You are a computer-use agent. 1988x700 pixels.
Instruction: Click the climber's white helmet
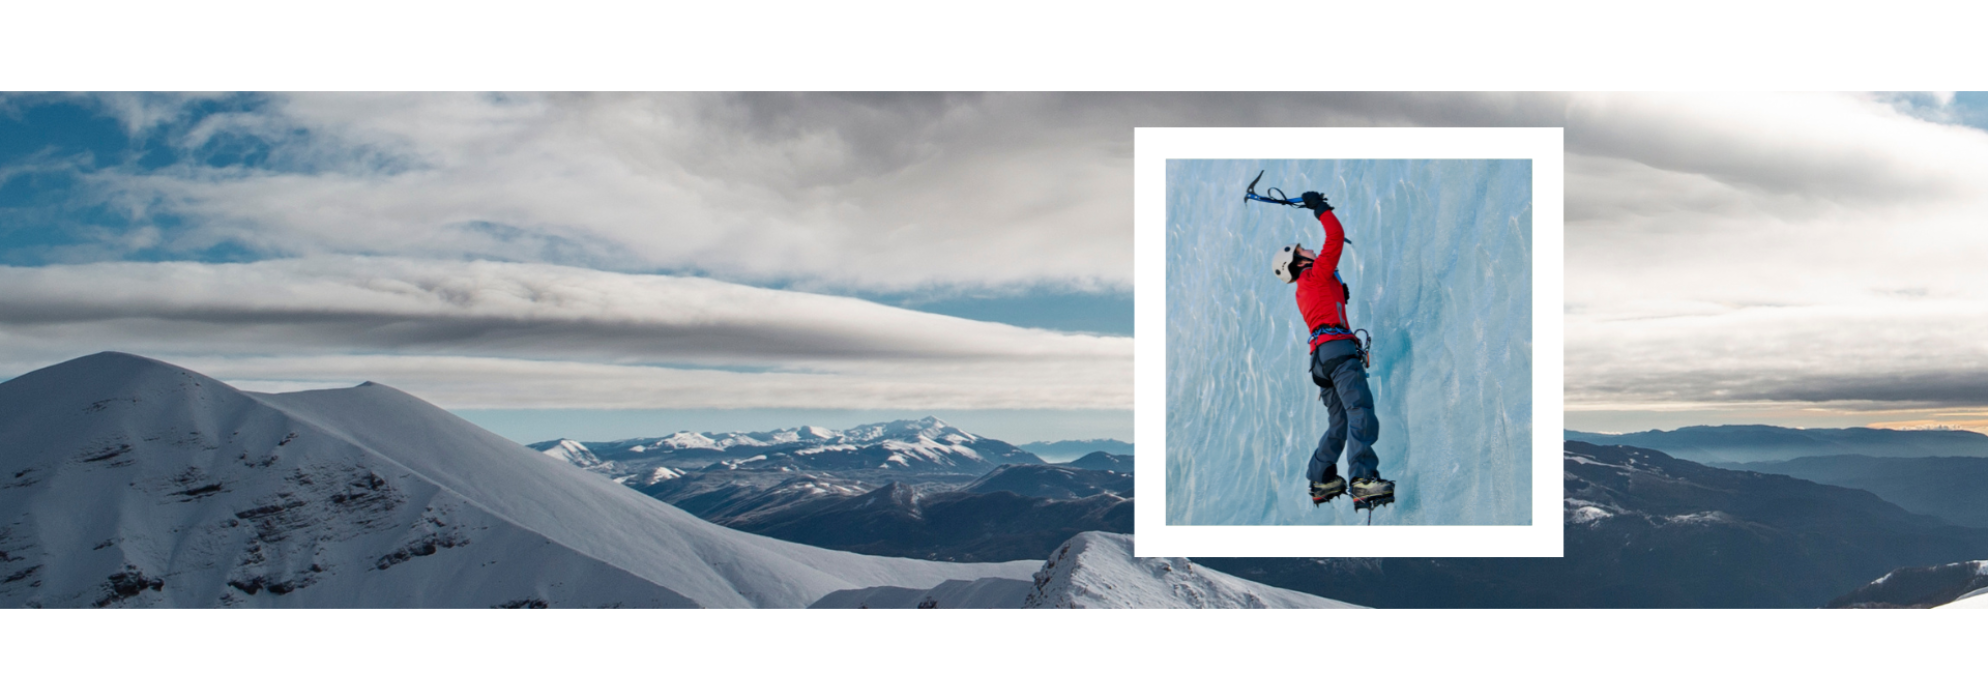(x=1283, y=263)
